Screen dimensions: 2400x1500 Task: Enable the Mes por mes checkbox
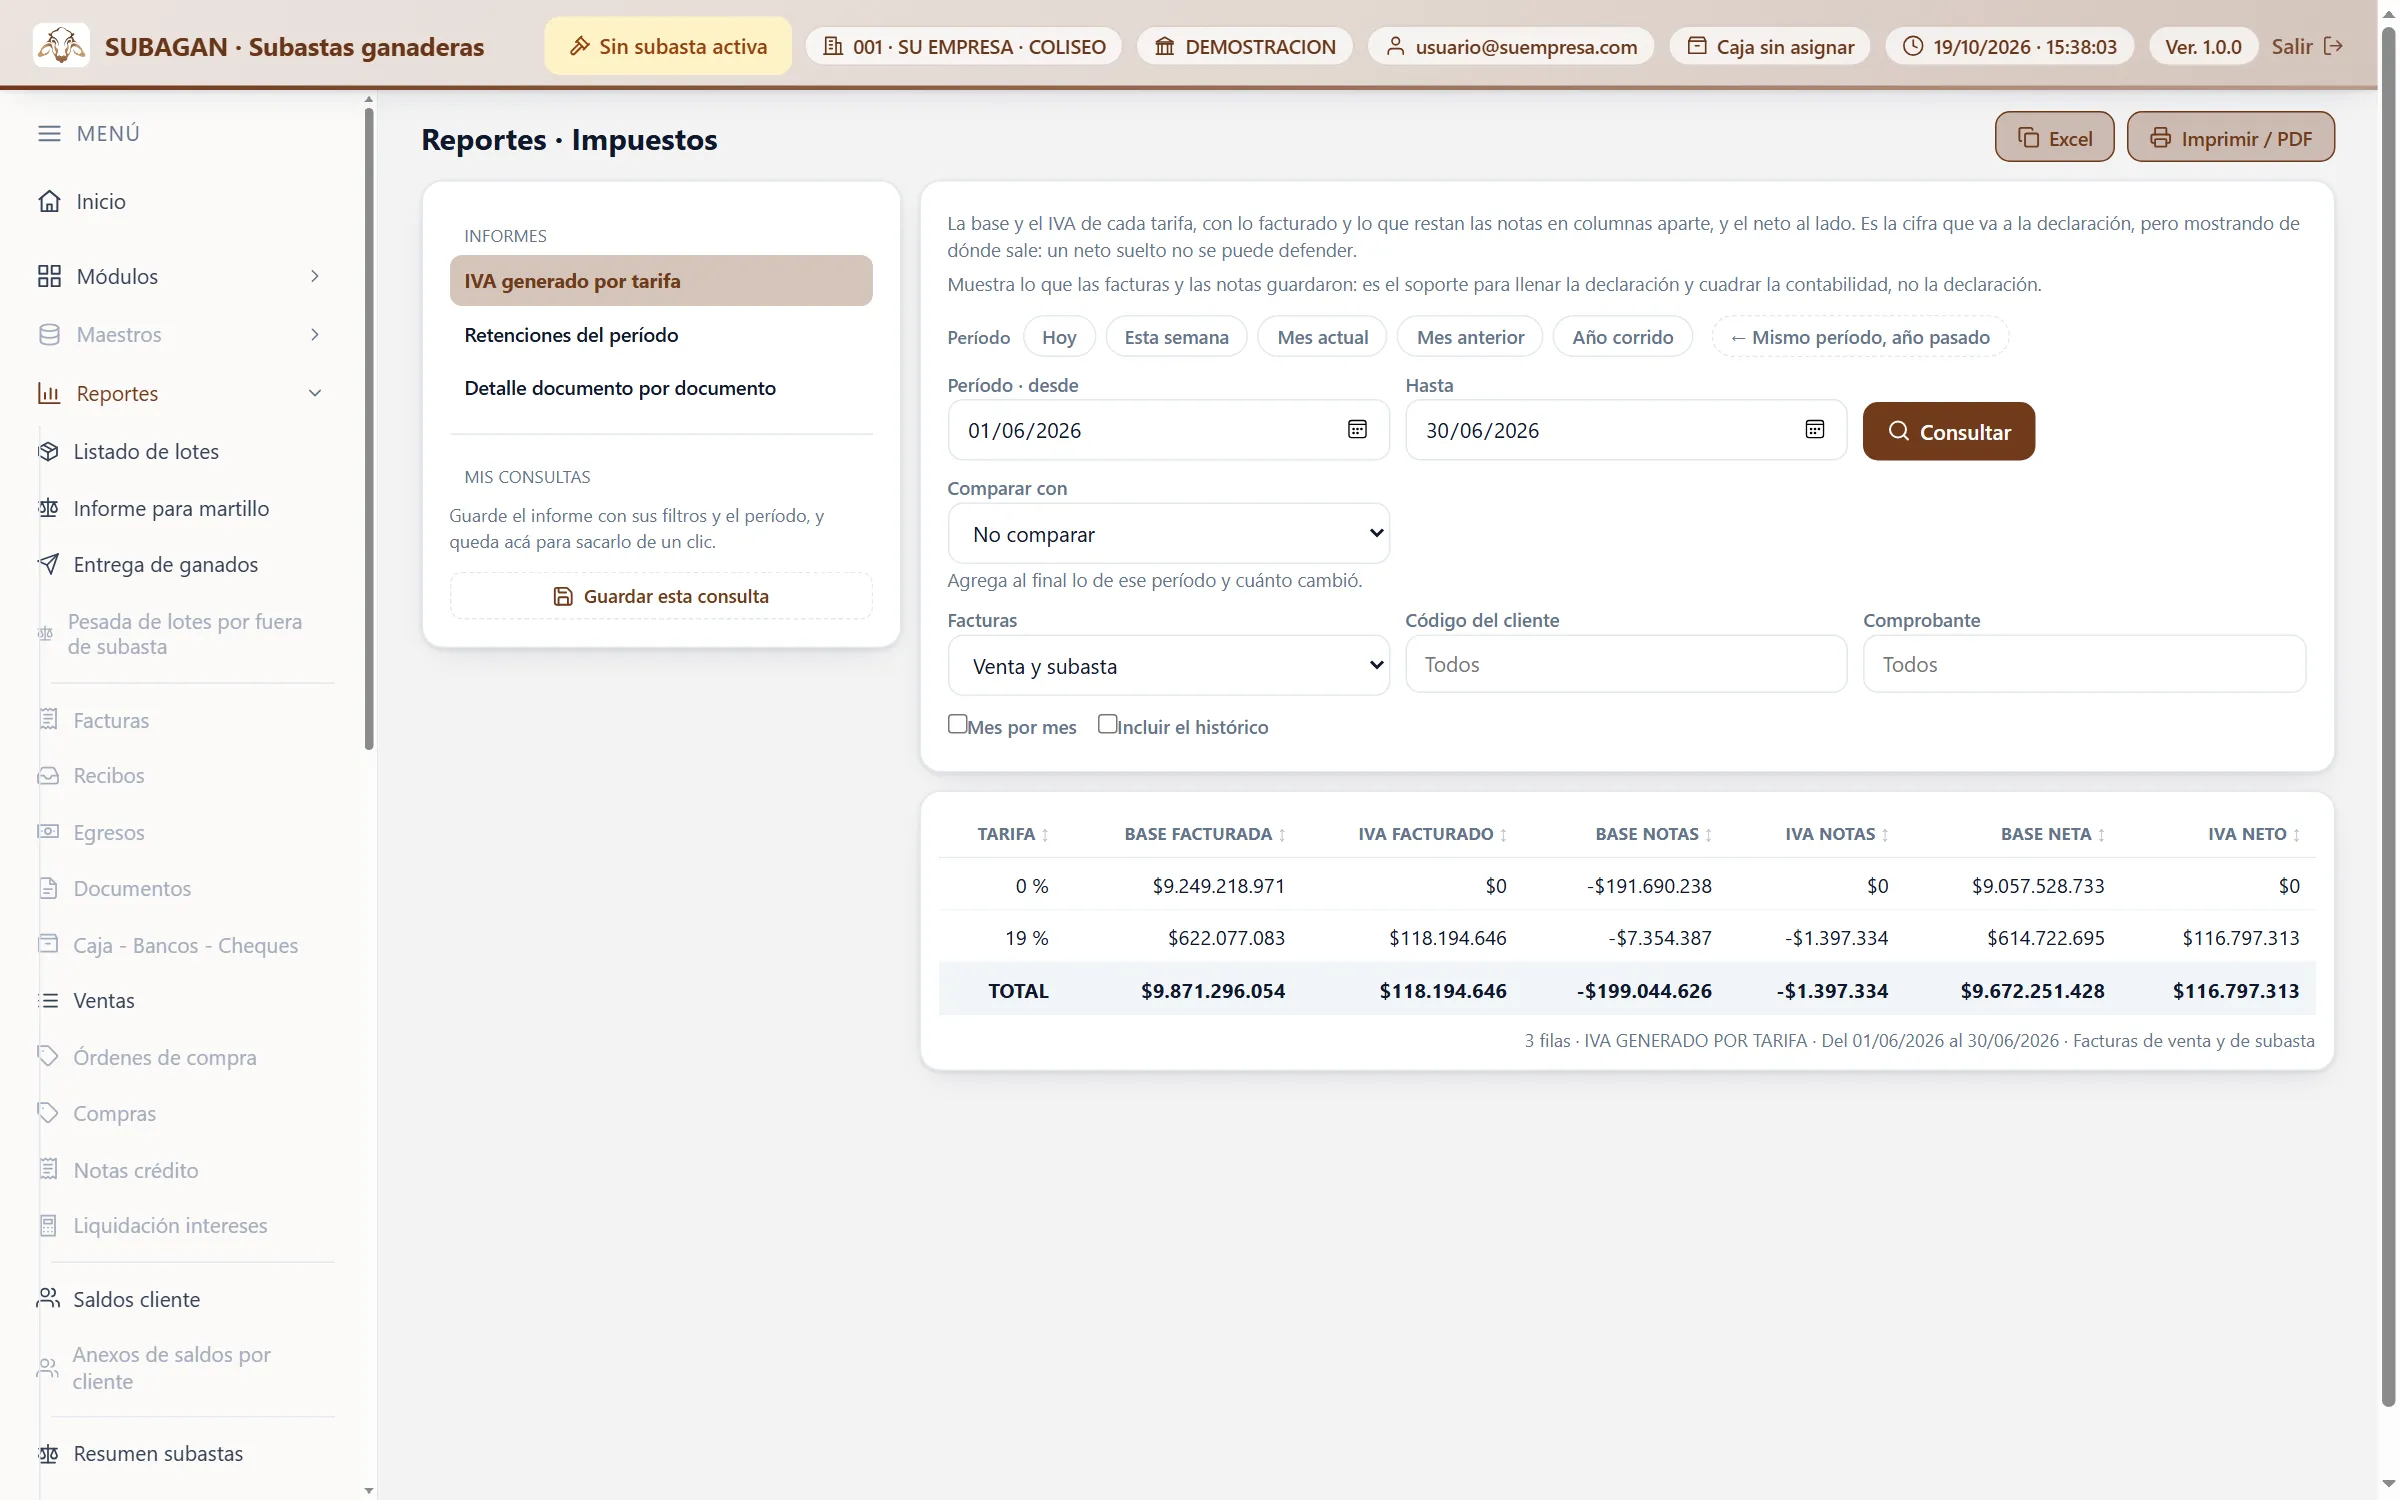coord(957,724)
